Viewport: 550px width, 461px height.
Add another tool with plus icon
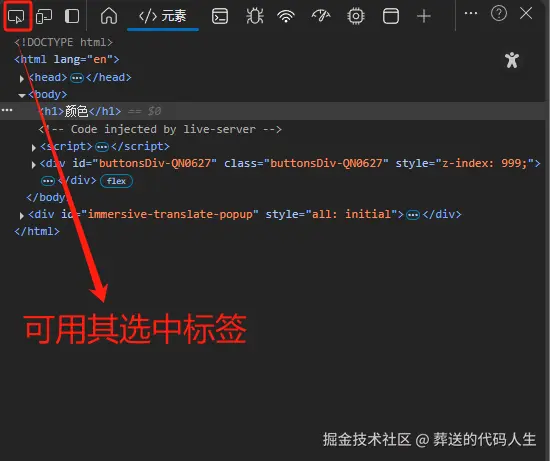tap(424, 16)
